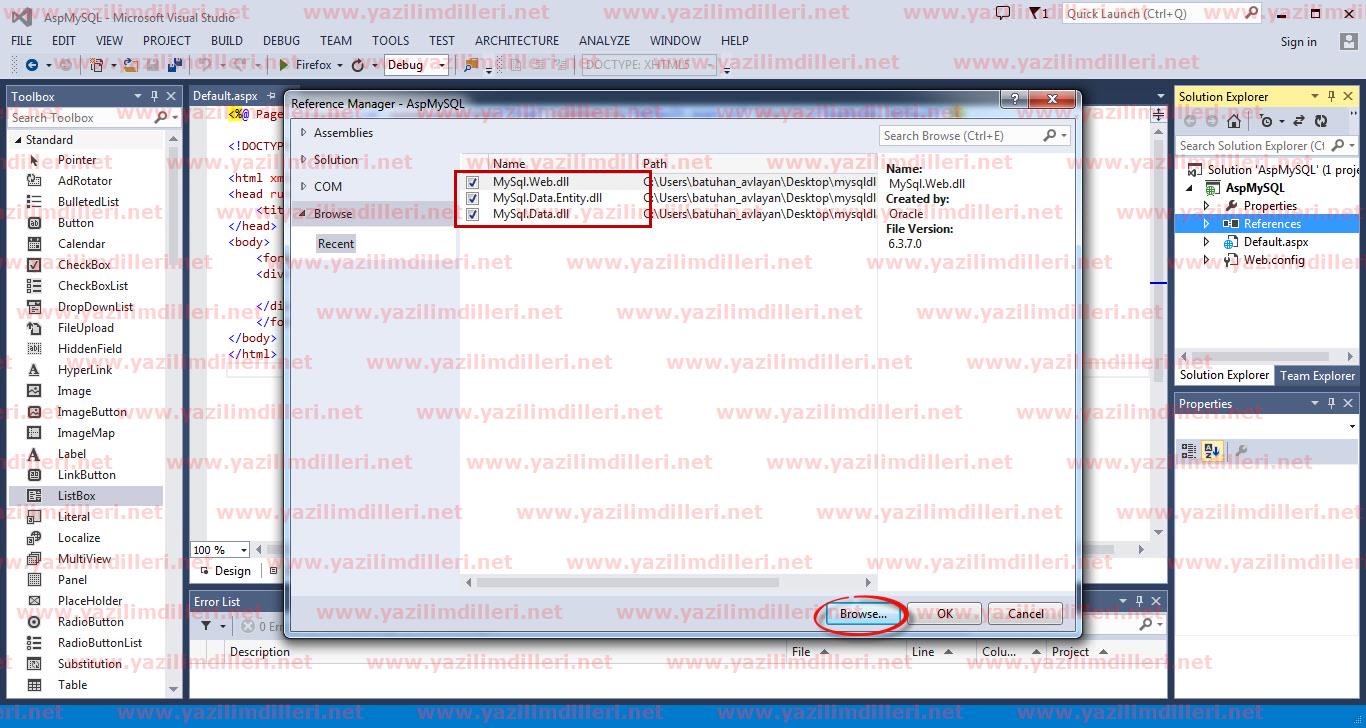Expand the Solution category in Reference Manager
The height and width of the screenshot is (728, 1366).
[304, 160]
